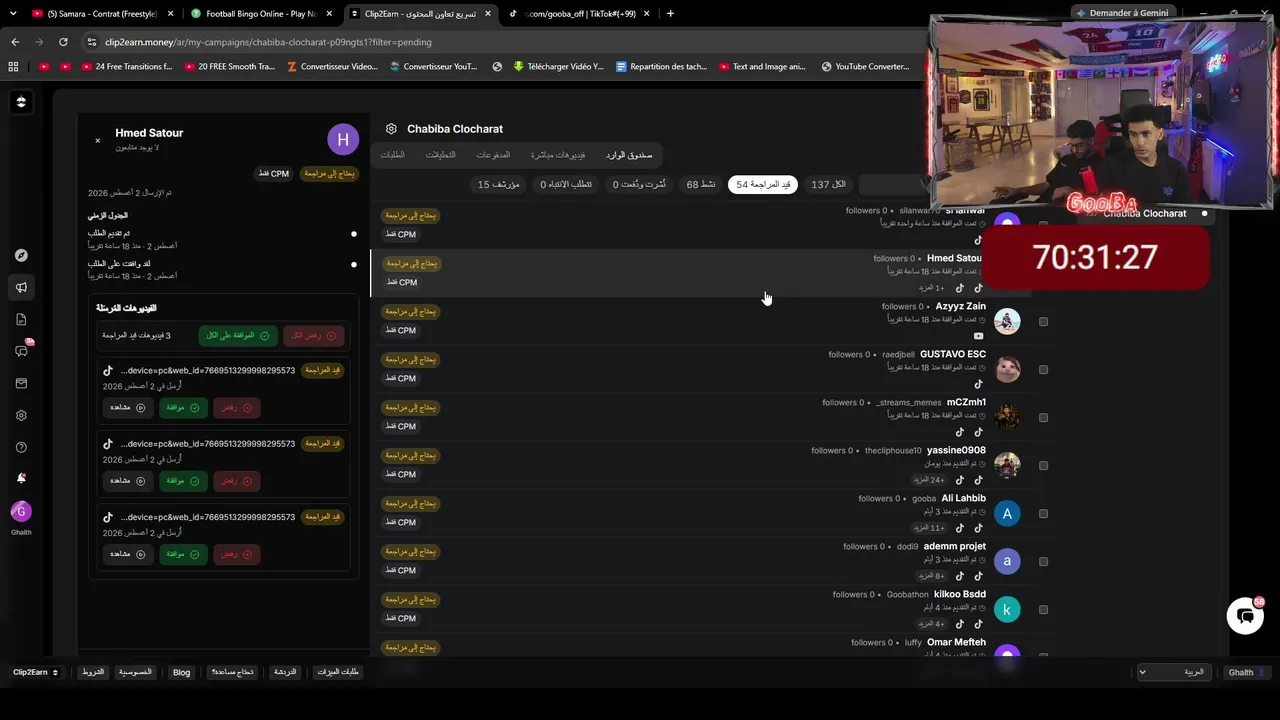Go back with the browser back arrow
The width and height of the screenshot is (1280, 720).
coord(15,42)
